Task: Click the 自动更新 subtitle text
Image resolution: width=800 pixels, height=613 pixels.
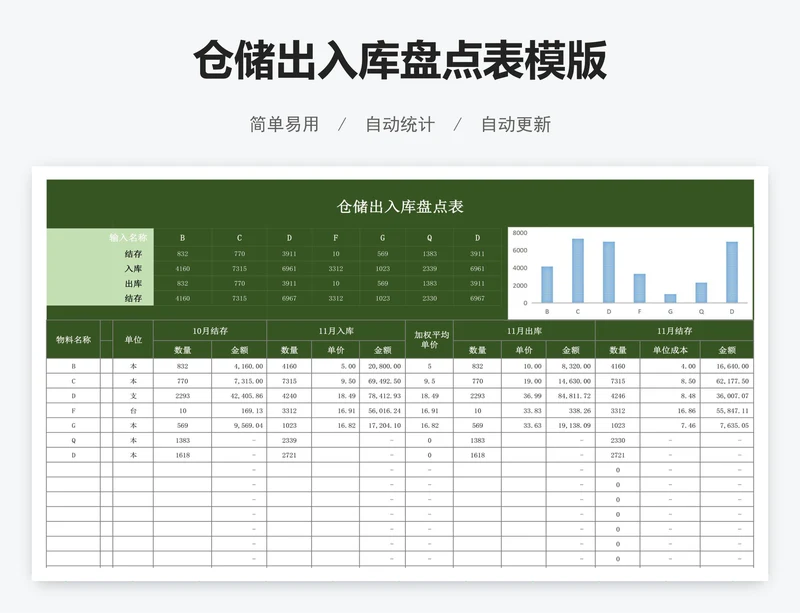Action: point(516,125)
